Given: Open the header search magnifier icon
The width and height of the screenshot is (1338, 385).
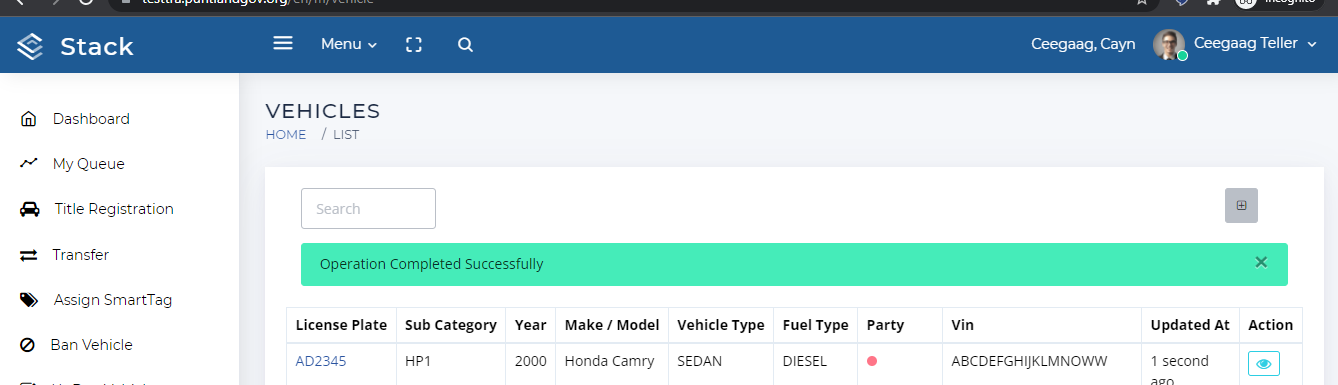Looking at the screenshot, I should coord(465,45).
